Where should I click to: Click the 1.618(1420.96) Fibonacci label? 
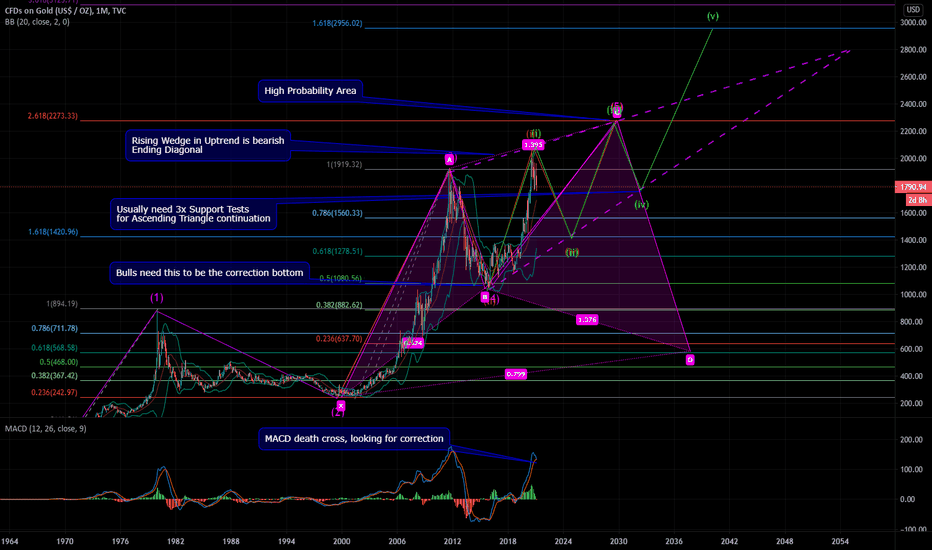click(x=53, y=232)
